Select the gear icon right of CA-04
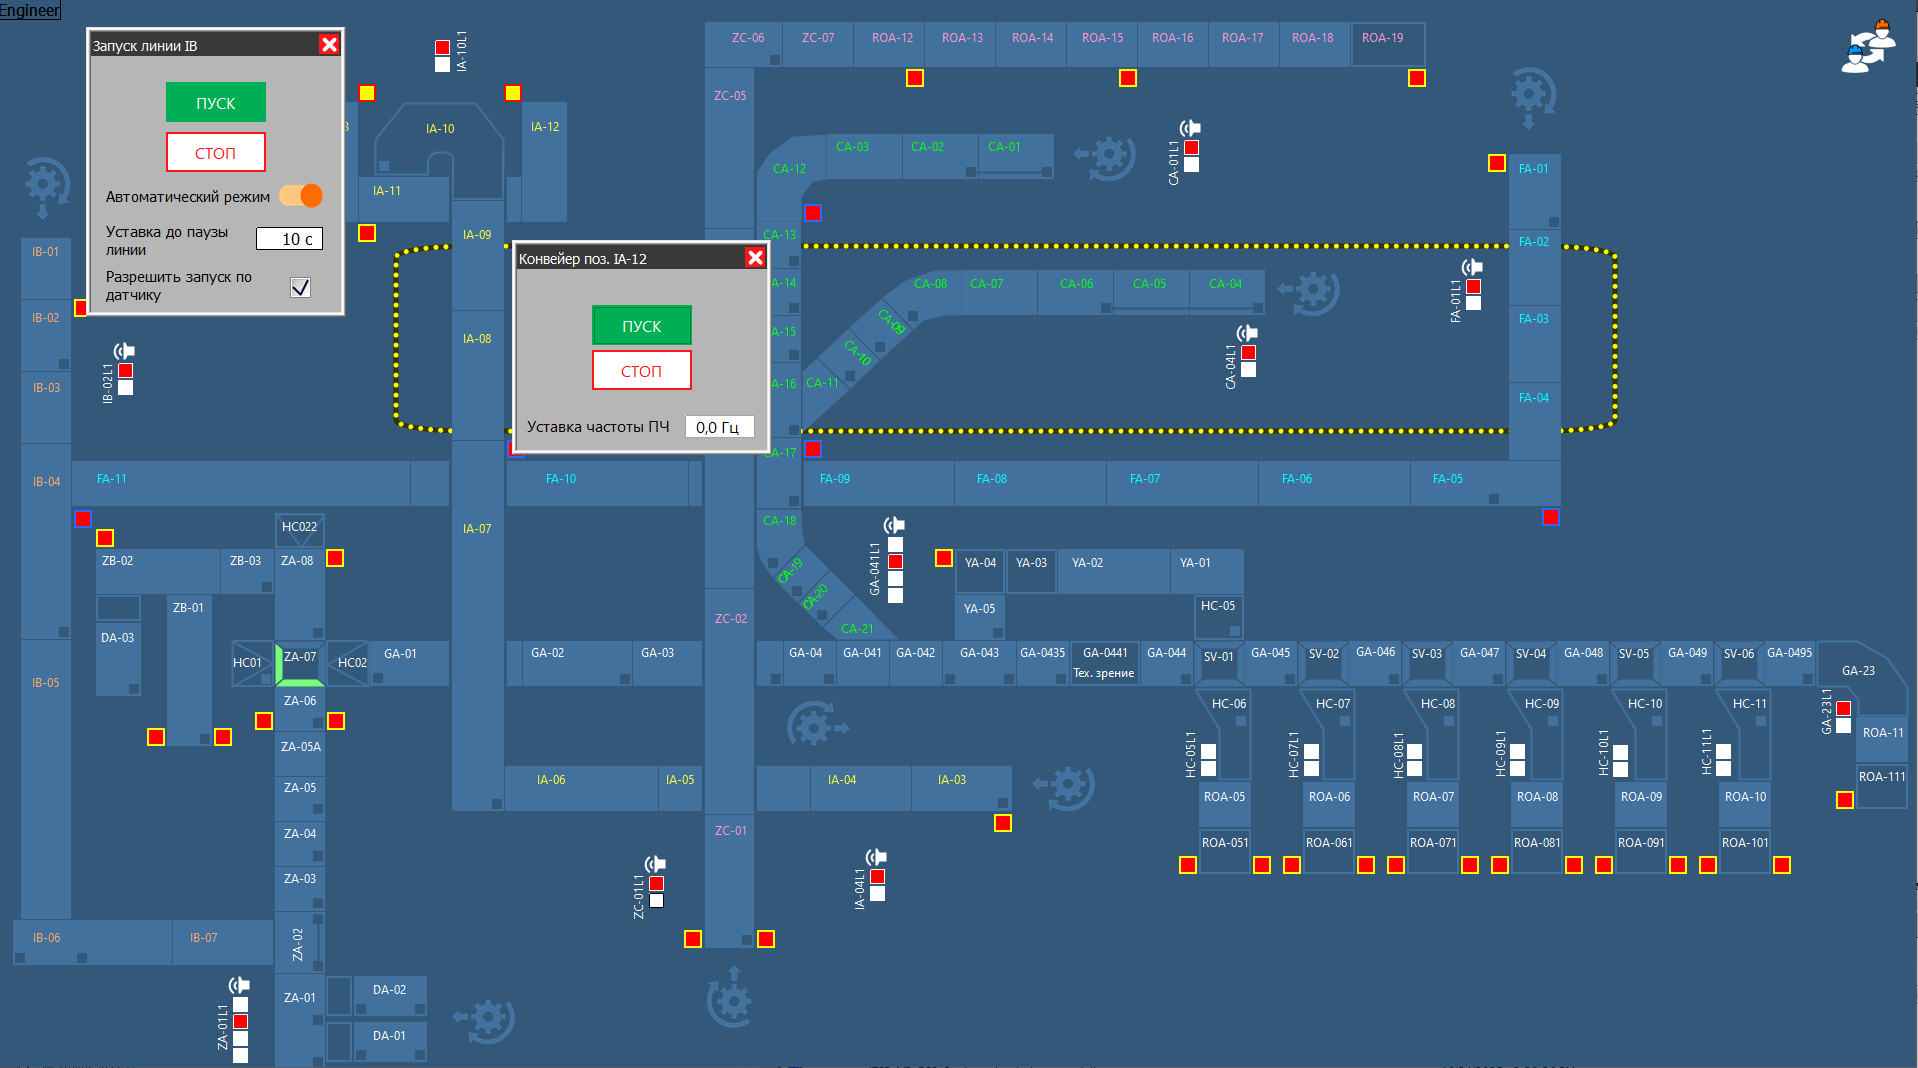The height and width of the screenshot is (1068, 1918). tap(1308, 291)
